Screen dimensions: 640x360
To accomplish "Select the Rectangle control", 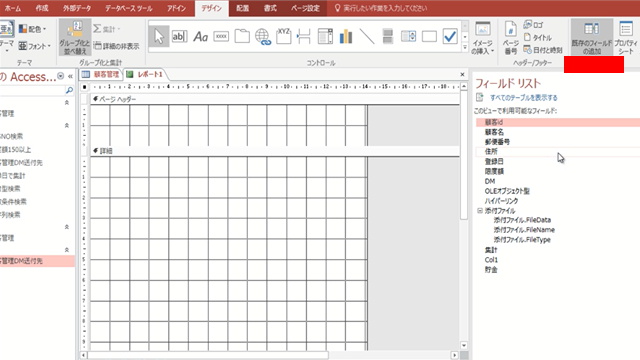I will (429, 36).
